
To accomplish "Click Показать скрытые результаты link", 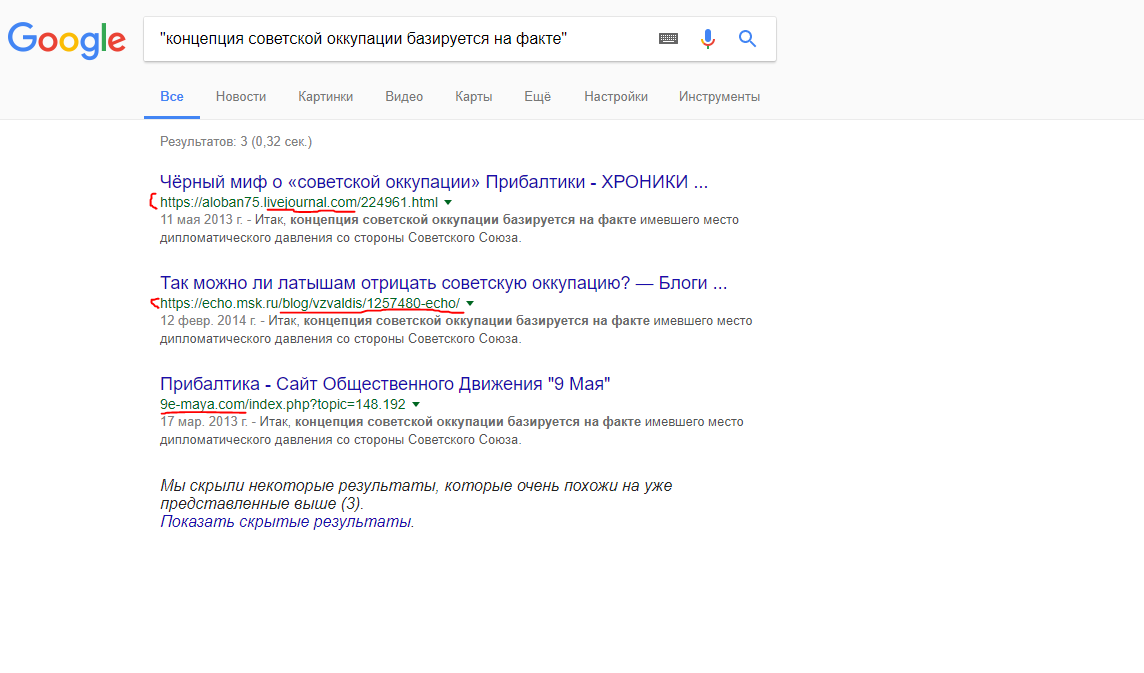I will (x=285, y=521).
